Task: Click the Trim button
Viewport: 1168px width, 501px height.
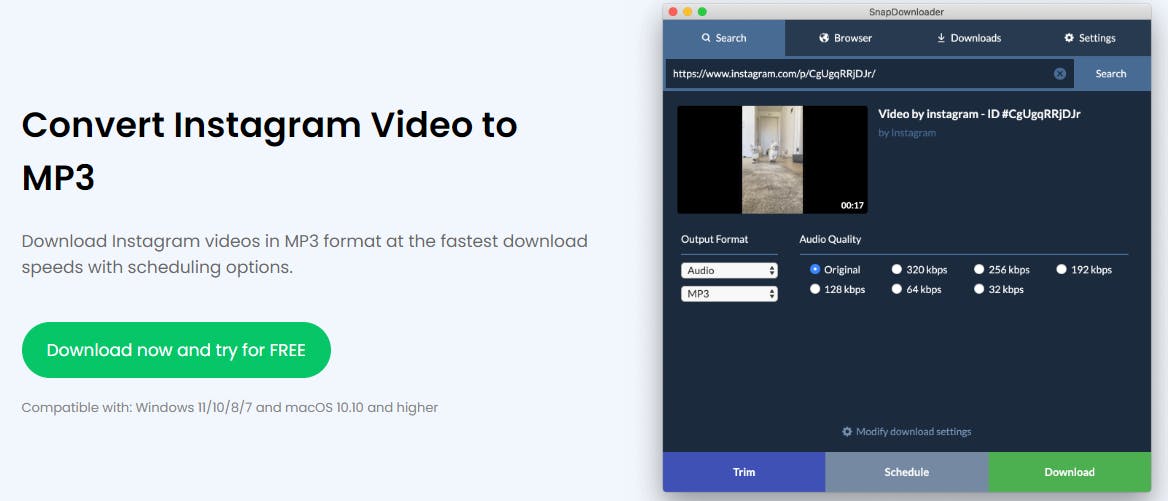Action: point(744,472)
